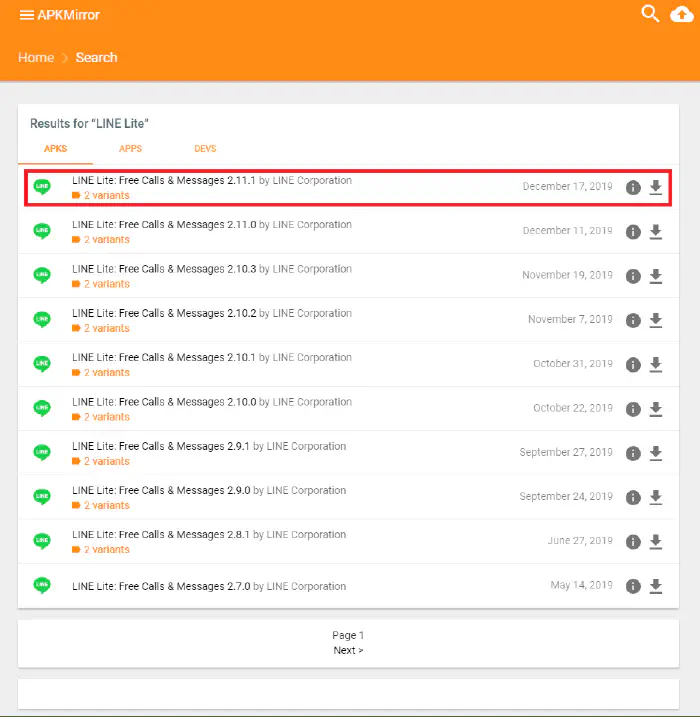This screenshot has height=717, width=700.
Task: Download LINE Lite 2.9.0 APK
Action: click(656, 498)
